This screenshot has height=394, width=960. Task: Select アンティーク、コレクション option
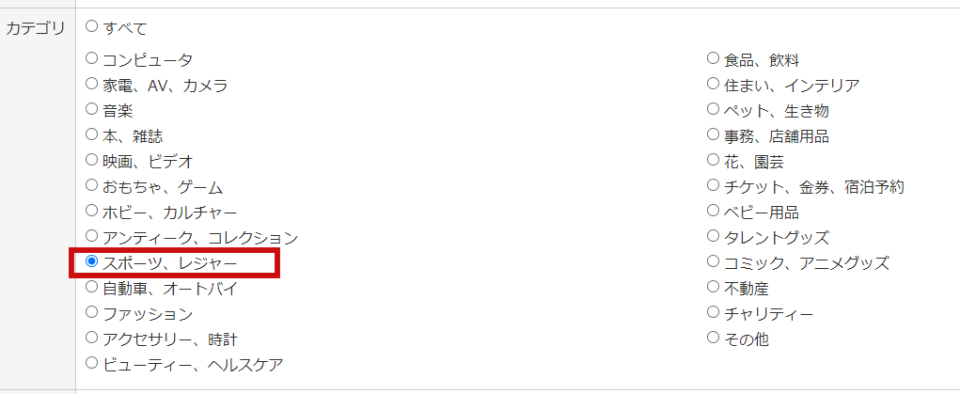pos(92,236)
